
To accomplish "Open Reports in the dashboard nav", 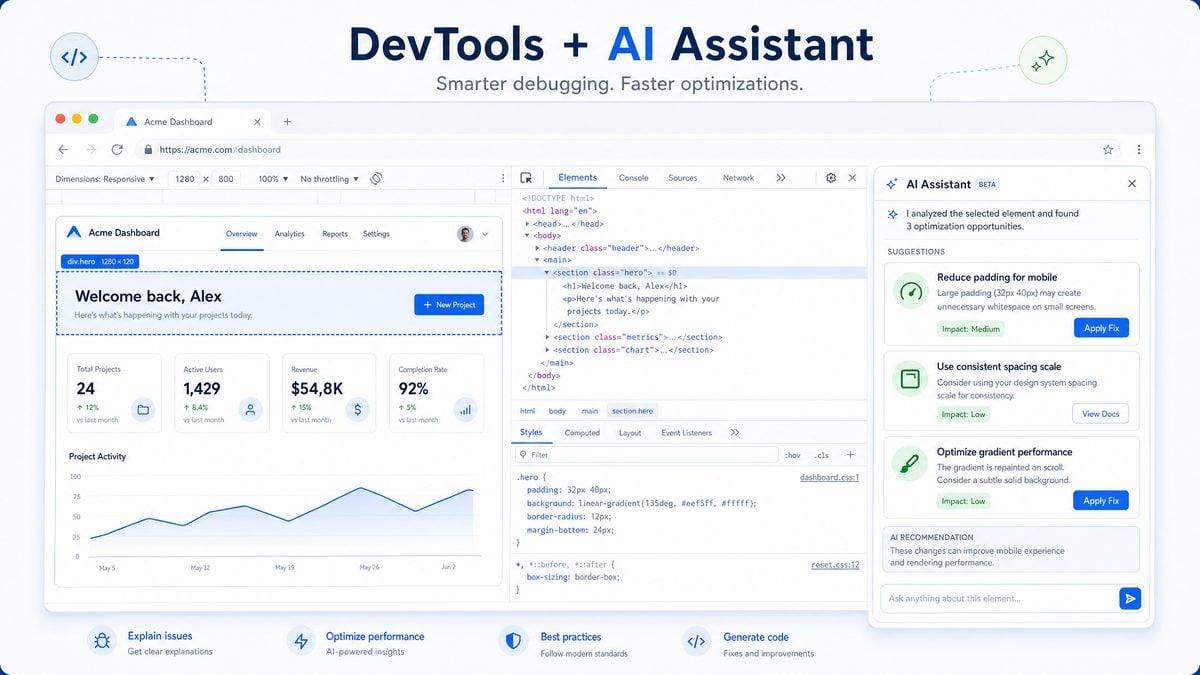I will pos(335,234).
